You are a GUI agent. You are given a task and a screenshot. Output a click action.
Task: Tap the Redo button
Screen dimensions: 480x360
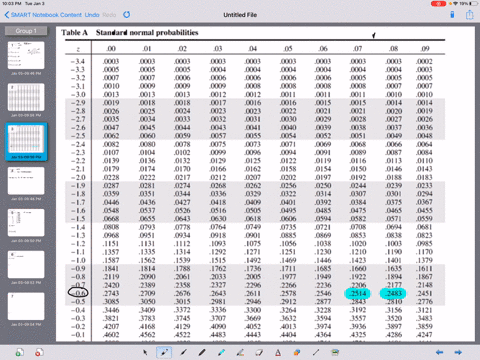(x=109, y=15)
